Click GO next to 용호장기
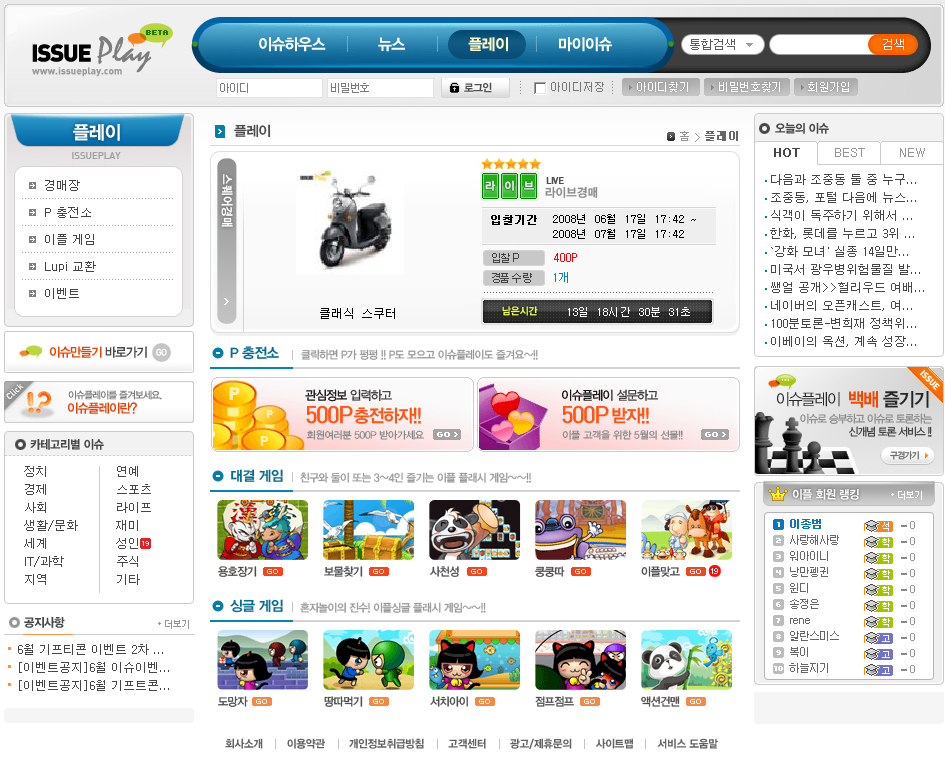 click(273, 571)
